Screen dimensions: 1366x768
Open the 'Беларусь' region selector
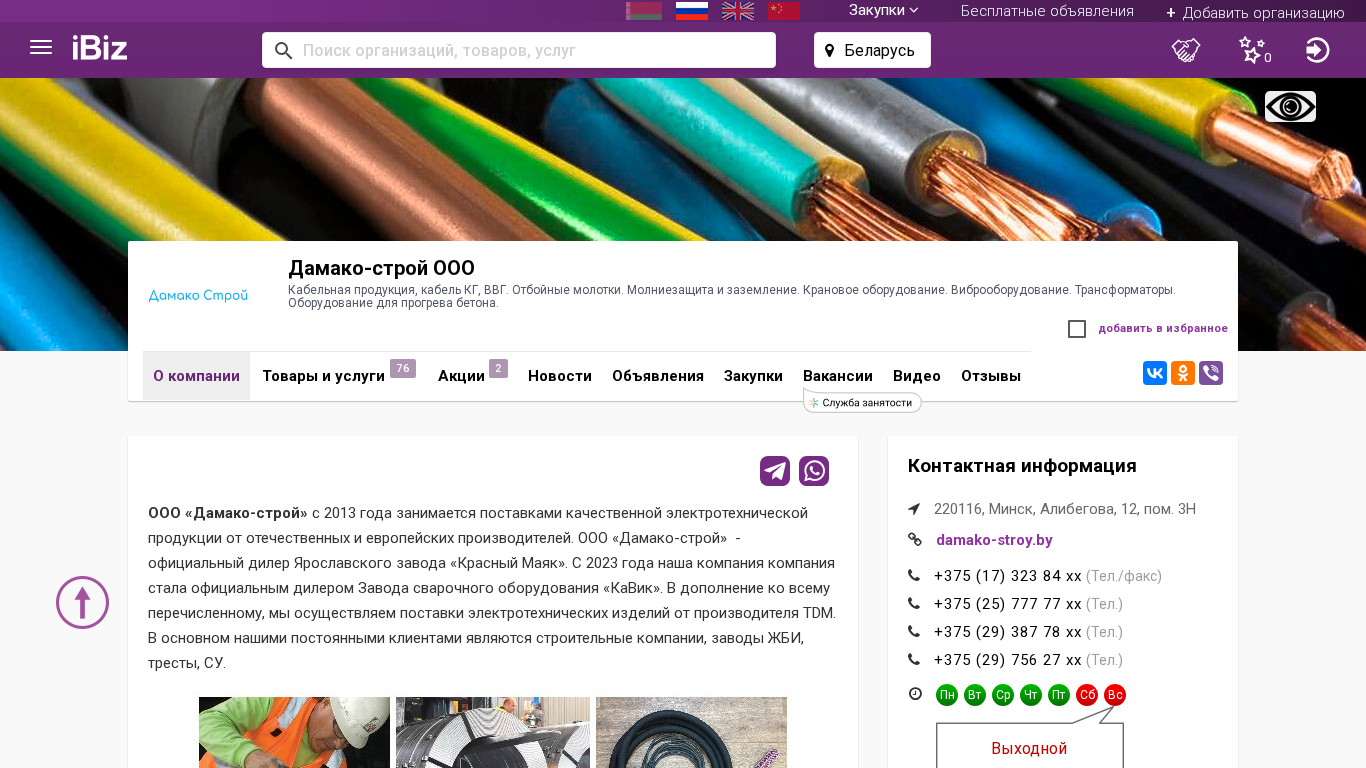872,50
